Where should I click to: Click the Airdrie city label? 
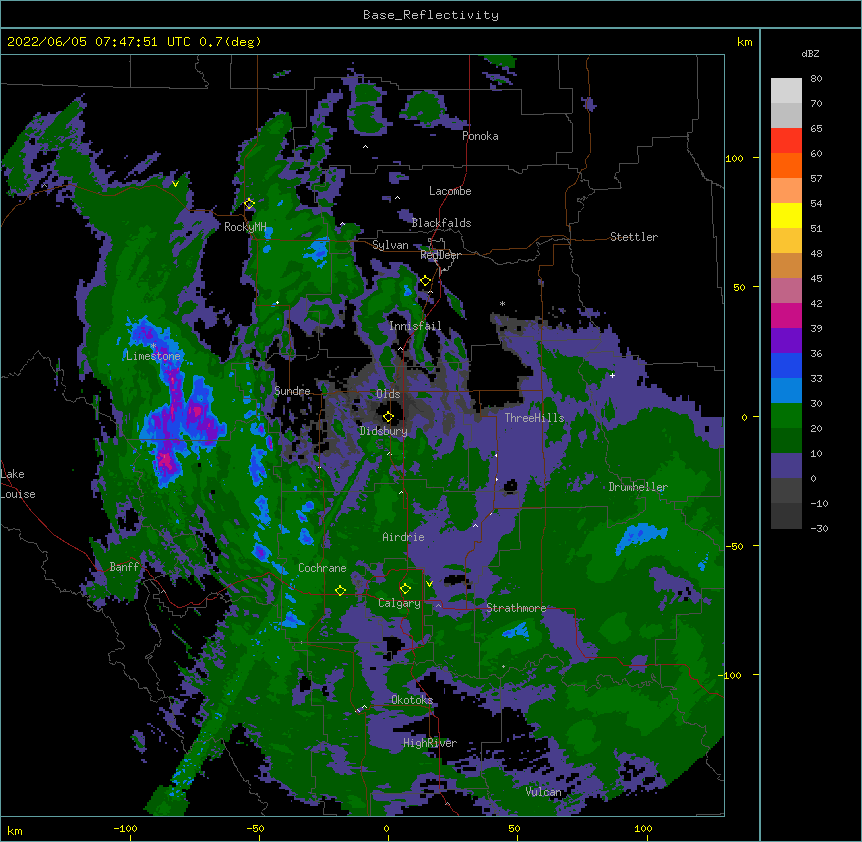(403, 537)
